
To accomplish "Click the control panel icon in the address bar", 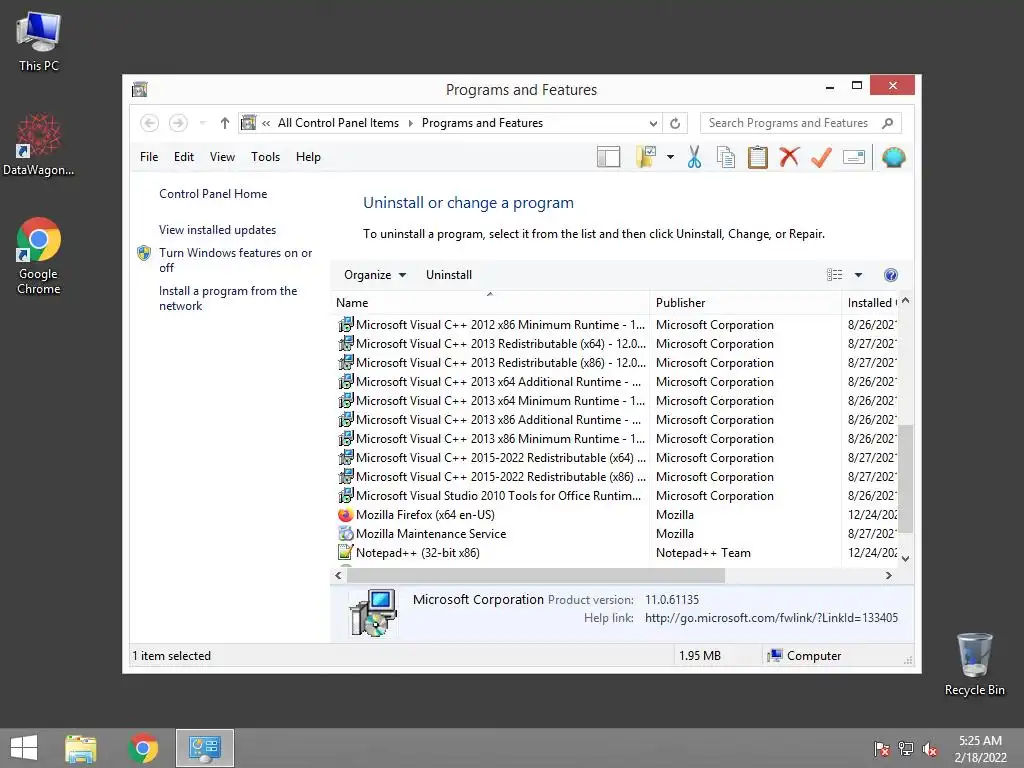I will (249, 123).
